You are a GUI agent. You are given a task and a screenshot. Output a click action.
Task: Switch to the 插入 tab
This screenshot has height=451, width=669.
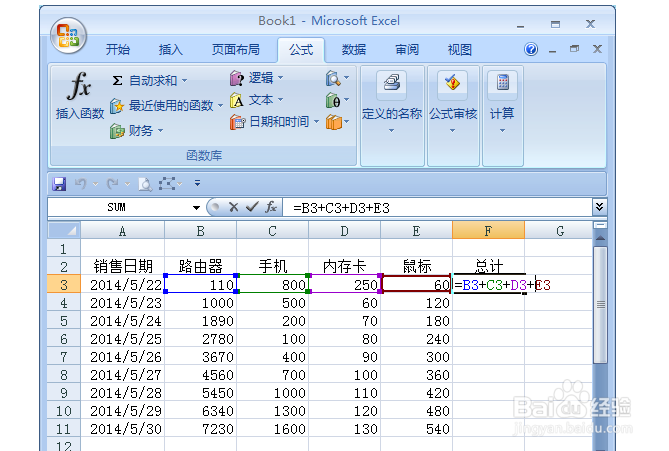tap(171, 49)
